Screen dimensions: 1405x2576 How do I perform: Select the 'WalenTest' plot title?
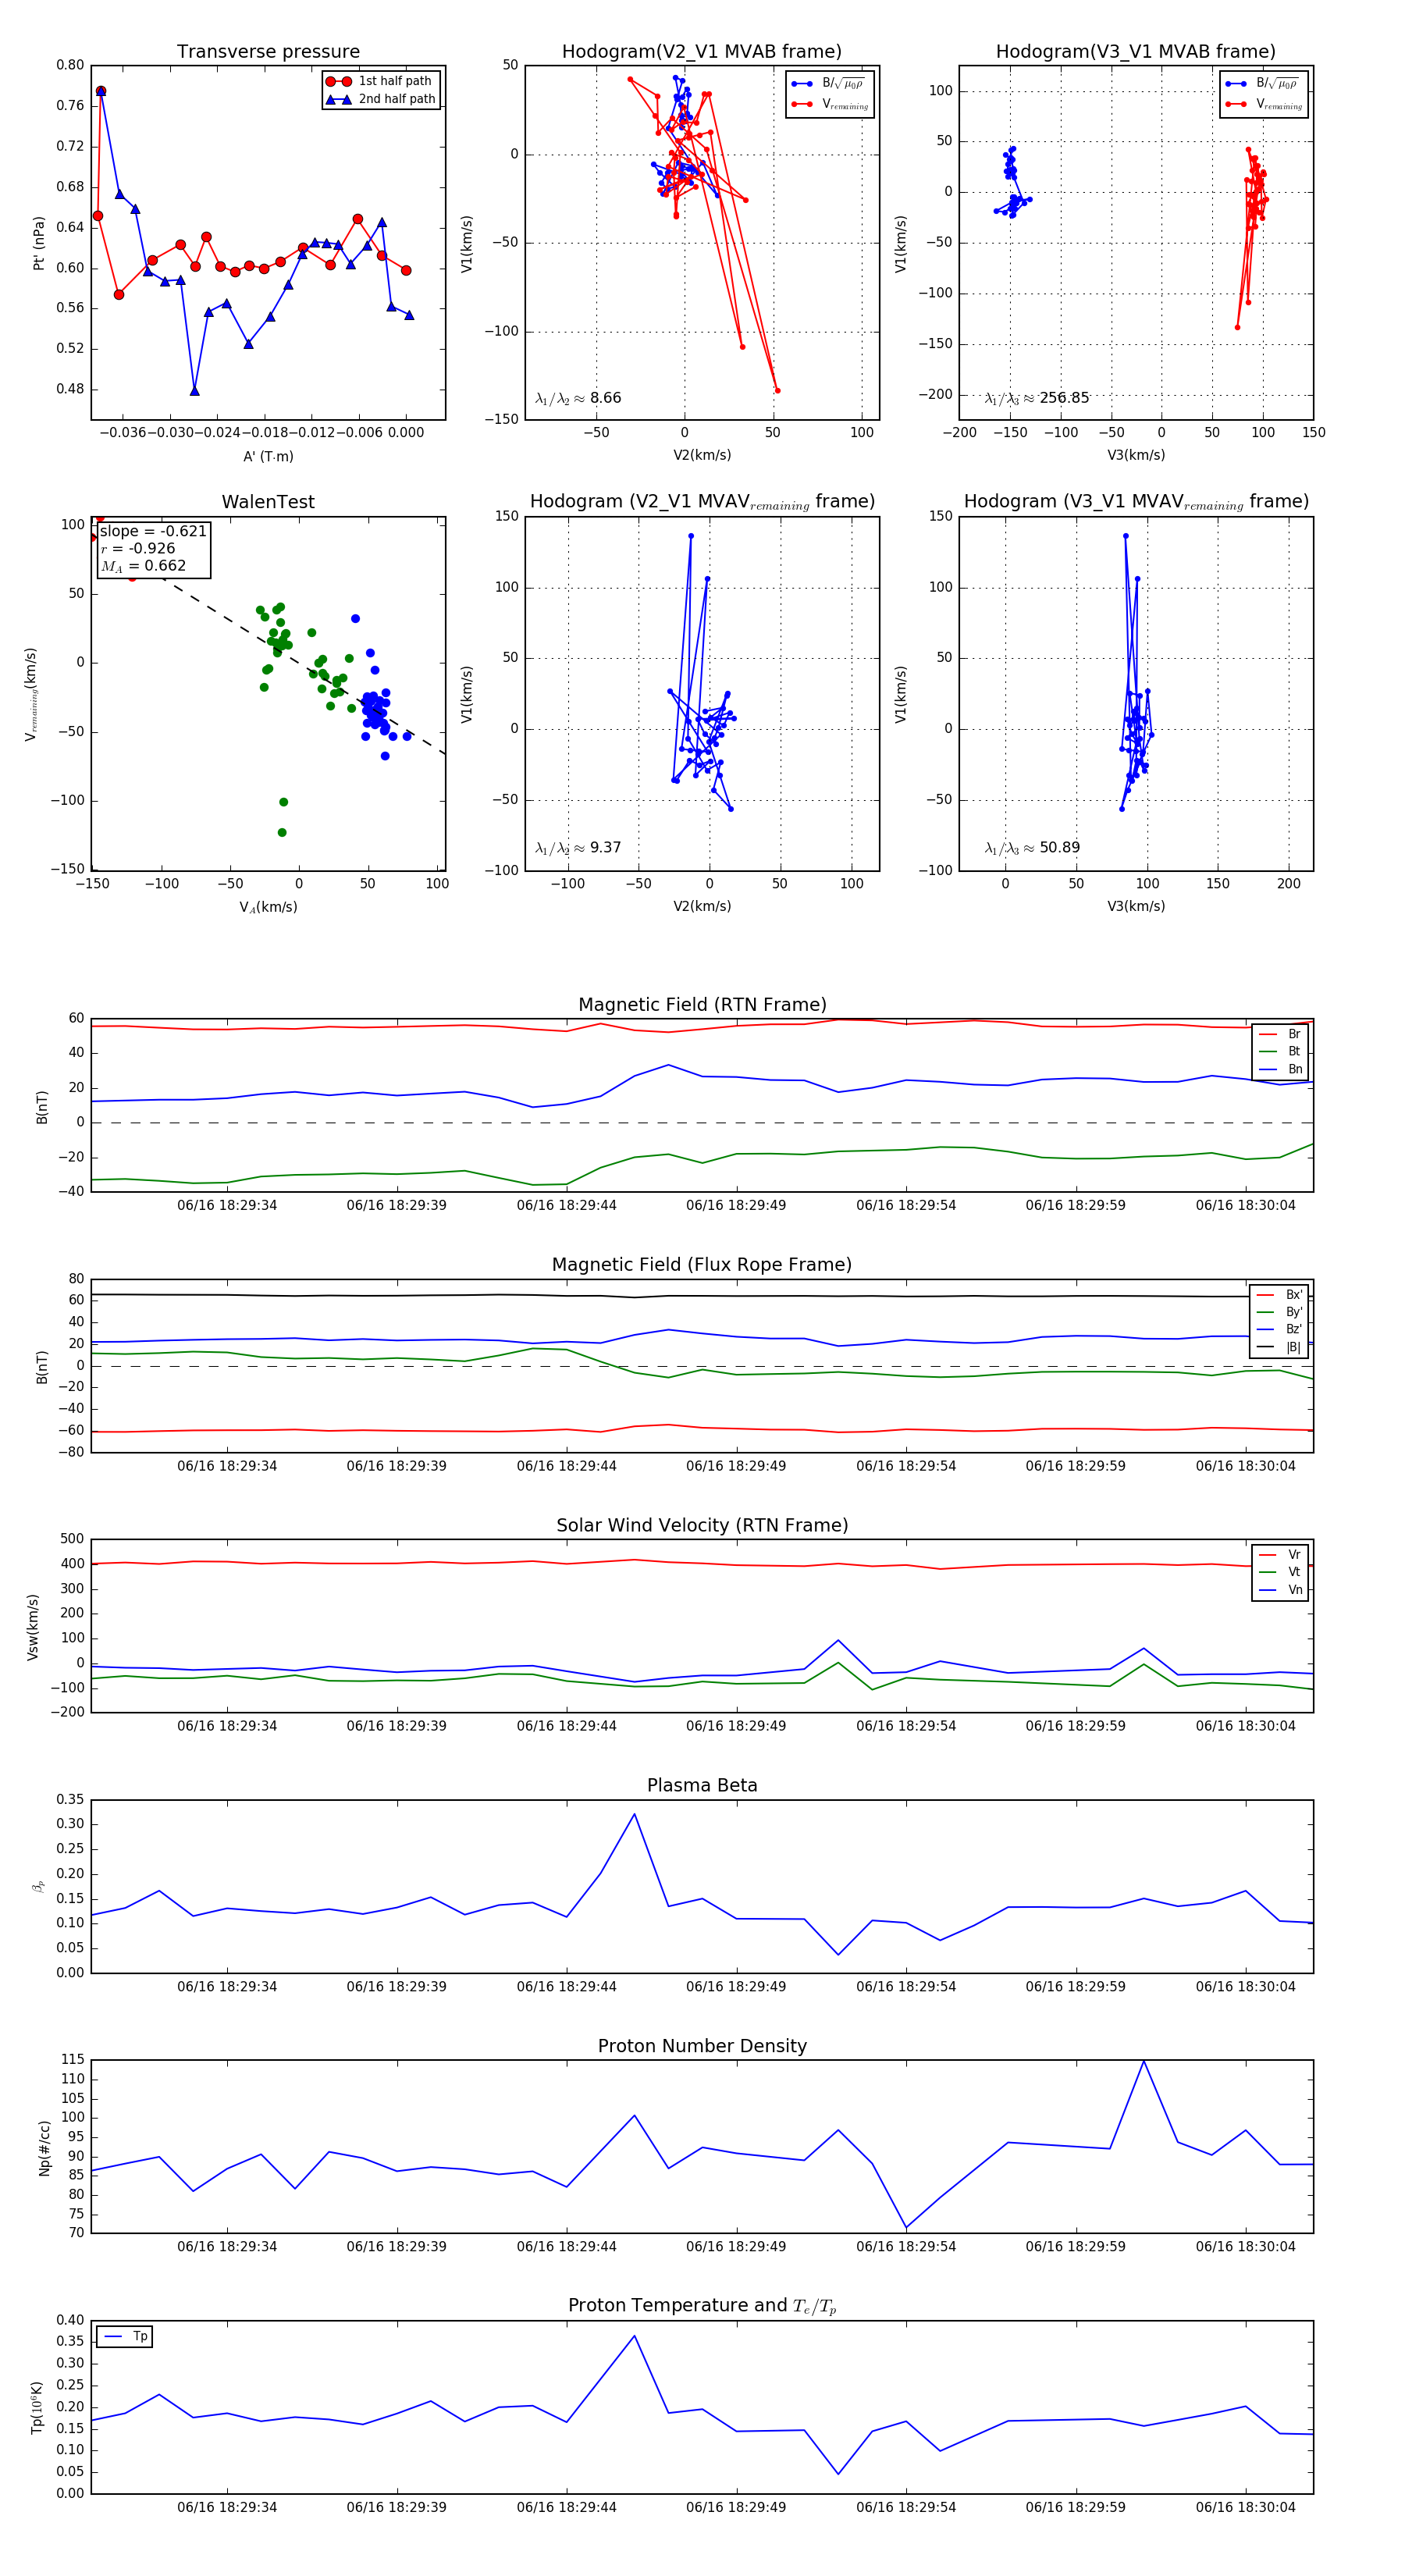click(268, 502)
